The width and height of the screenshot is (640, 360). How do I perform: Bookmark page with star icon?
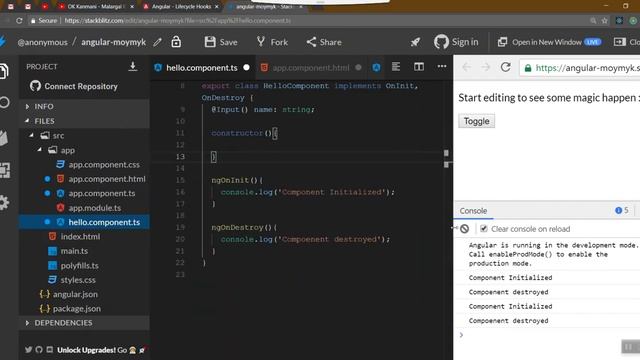pyautogui.click(x=604, y=20)
